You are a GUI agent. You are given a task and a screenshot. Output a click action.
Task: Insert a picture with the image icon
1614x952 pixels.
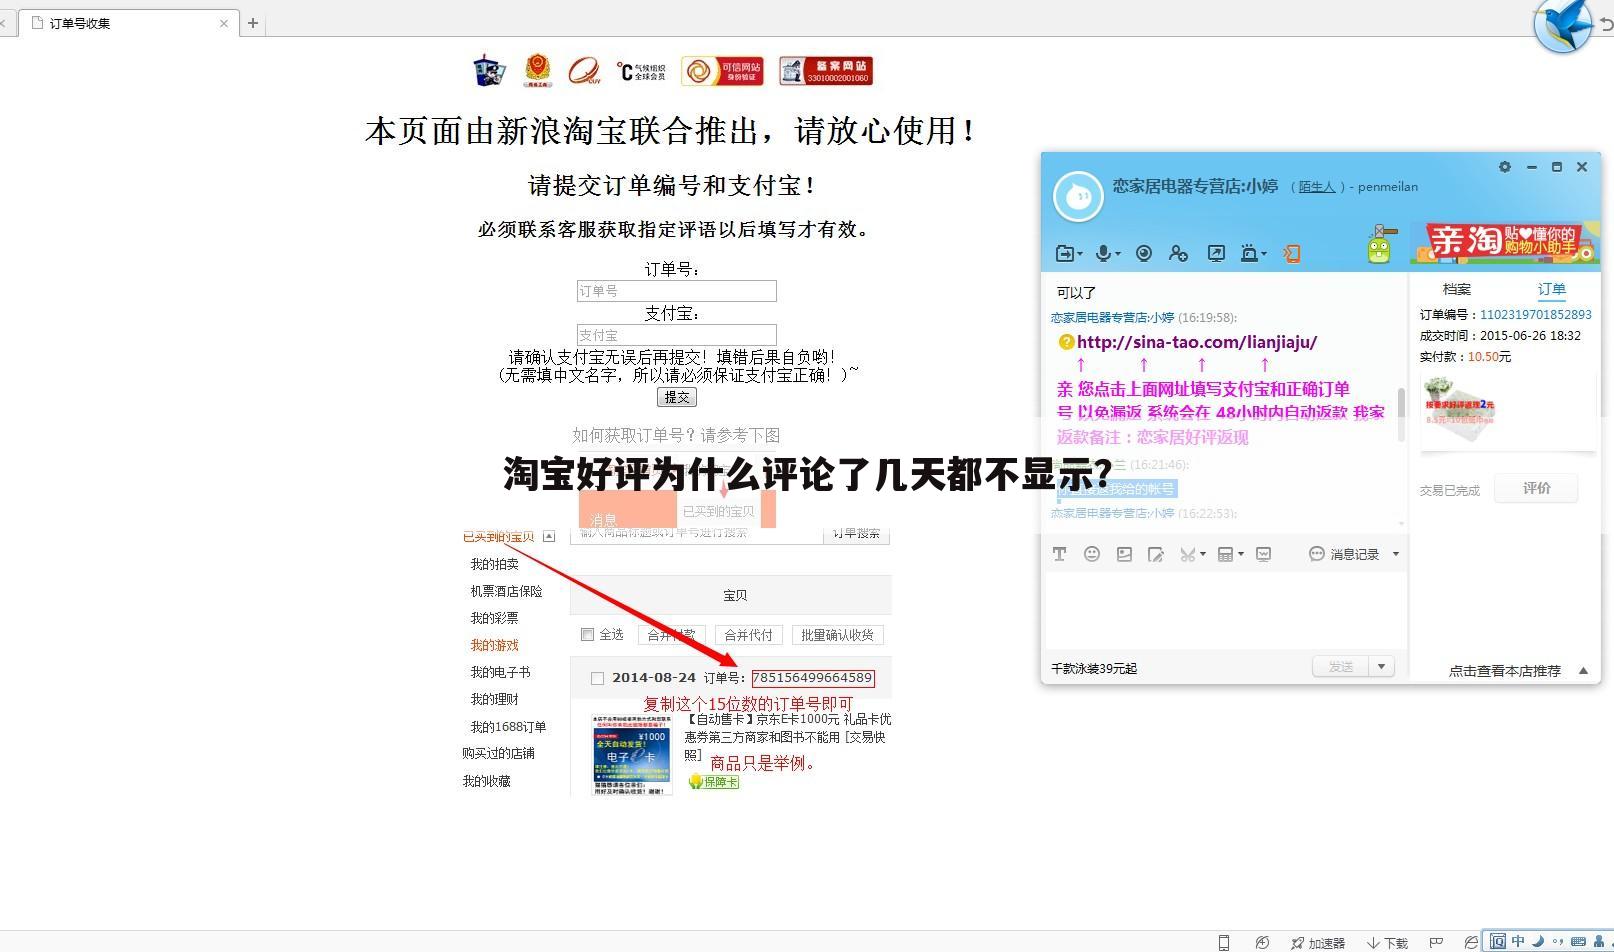(1124, 554)
